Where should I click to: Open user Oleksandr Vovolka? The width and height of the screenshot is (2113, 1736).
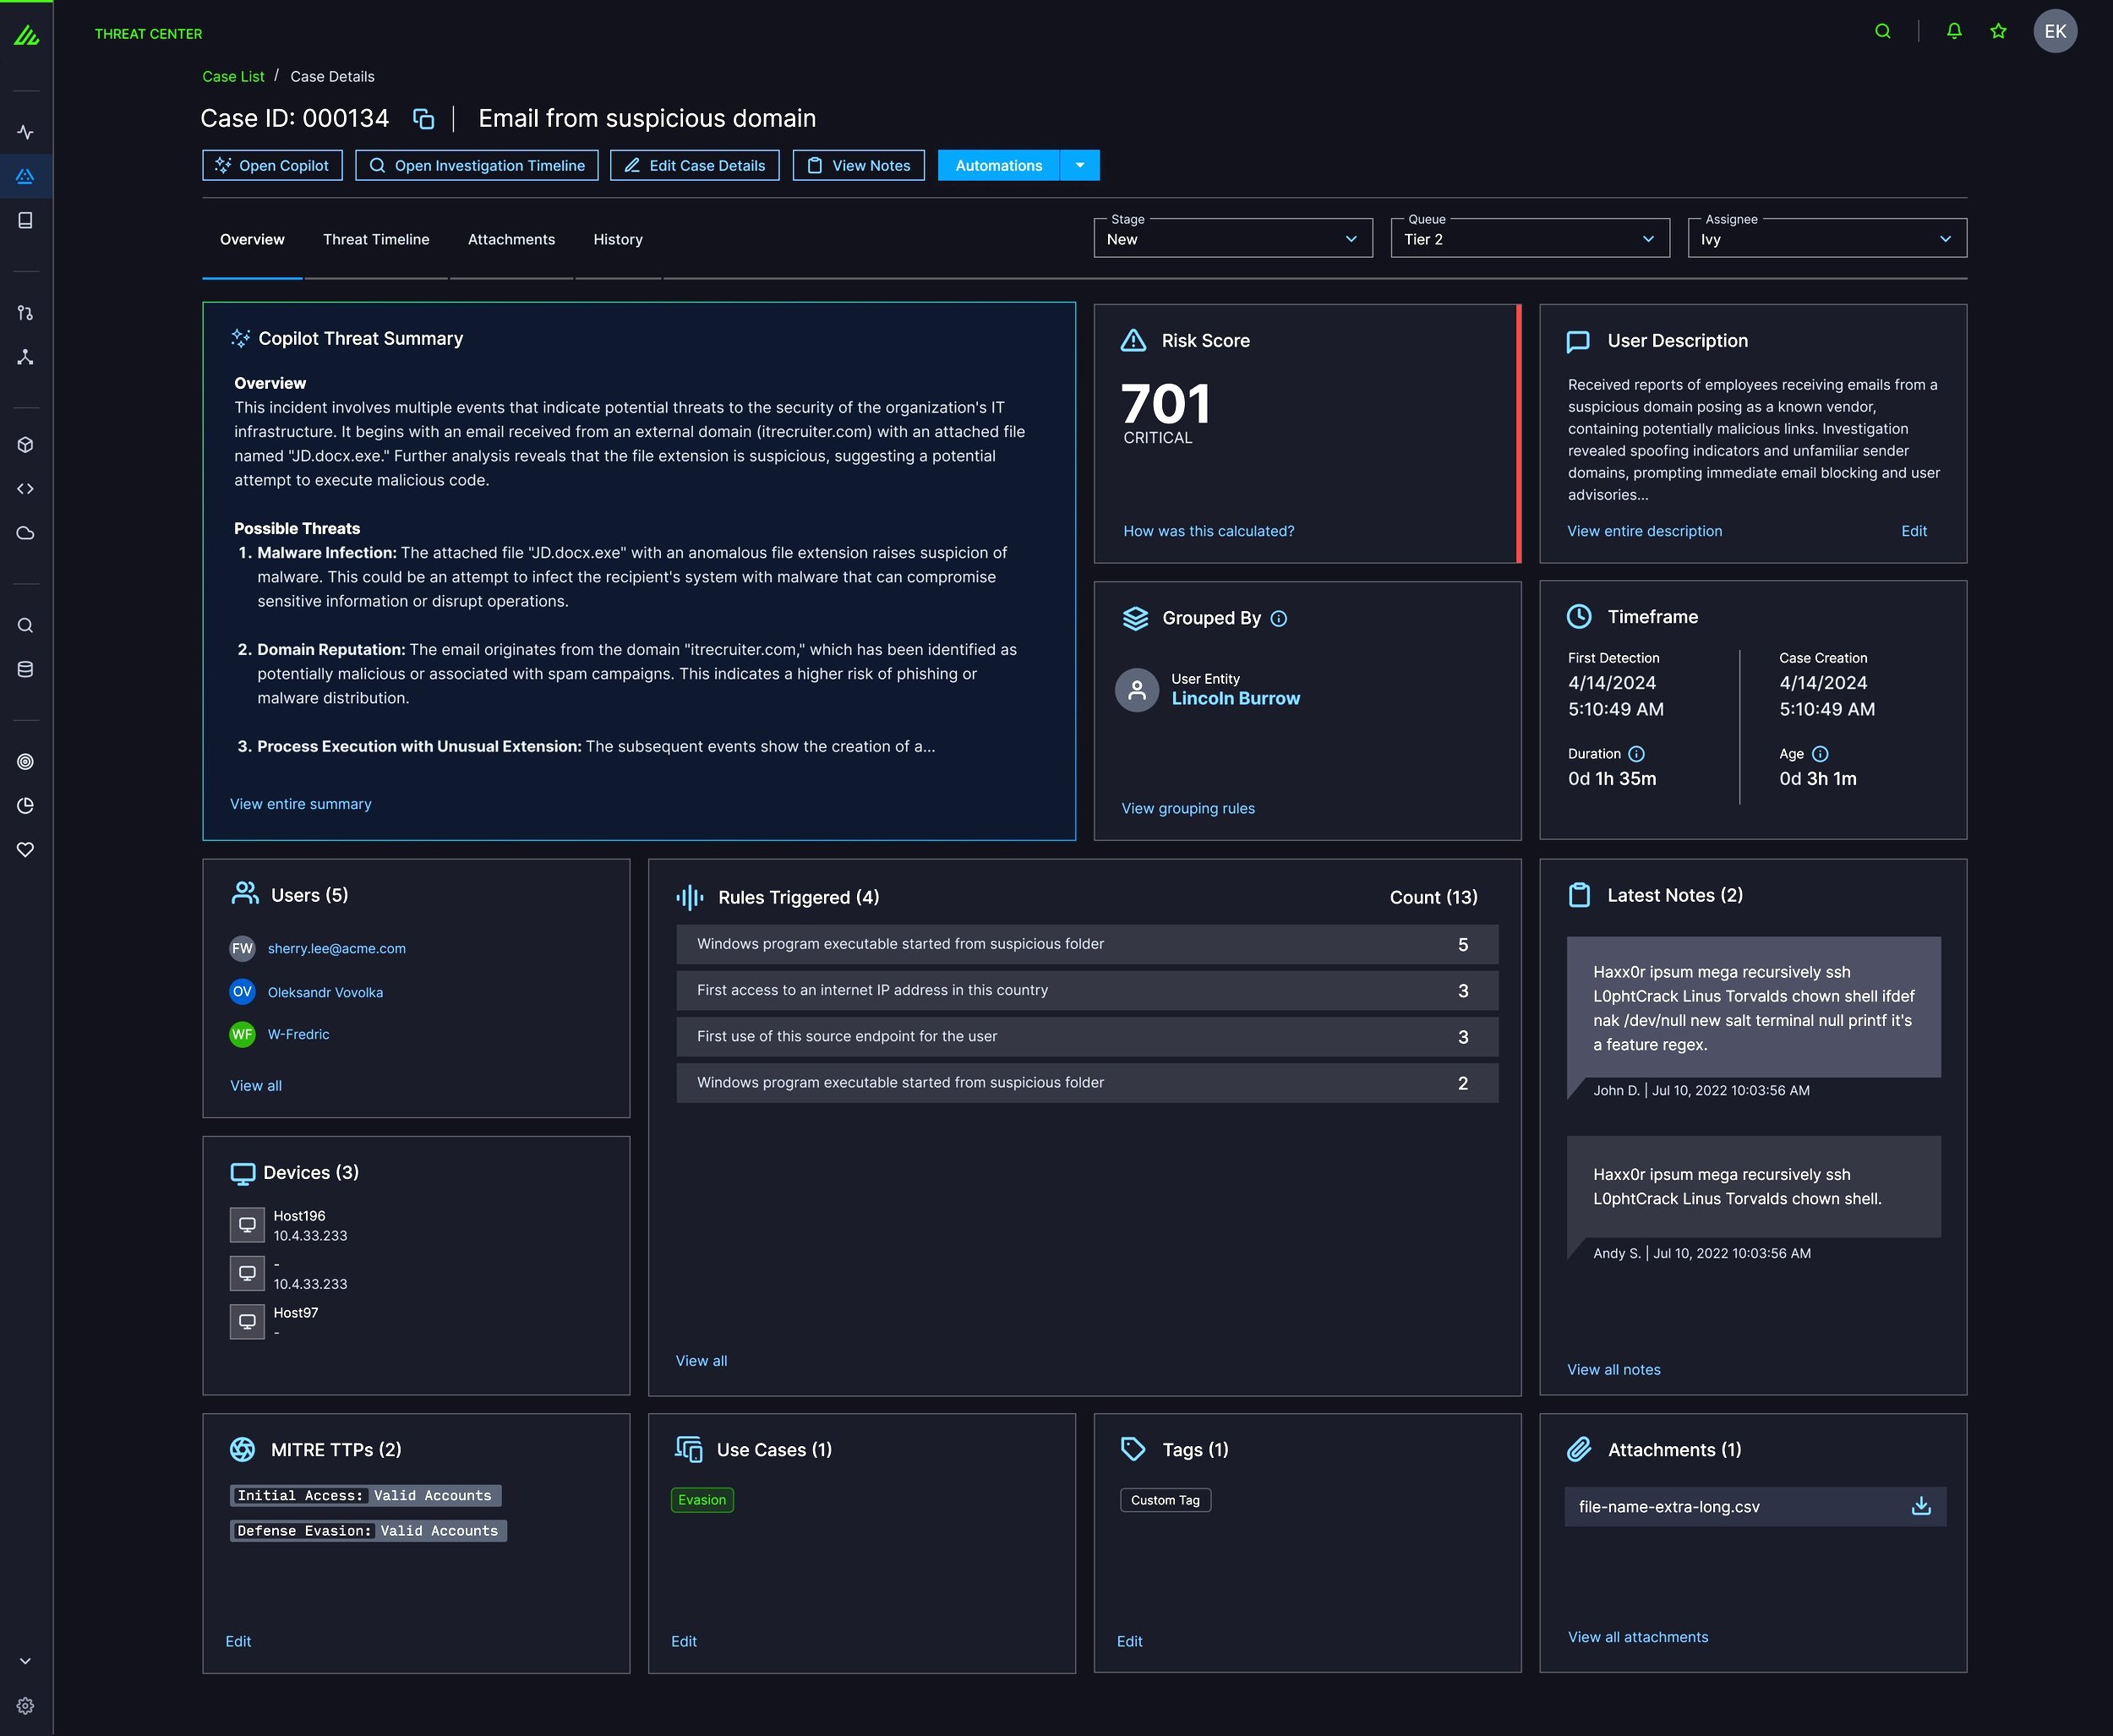(325, 993)
